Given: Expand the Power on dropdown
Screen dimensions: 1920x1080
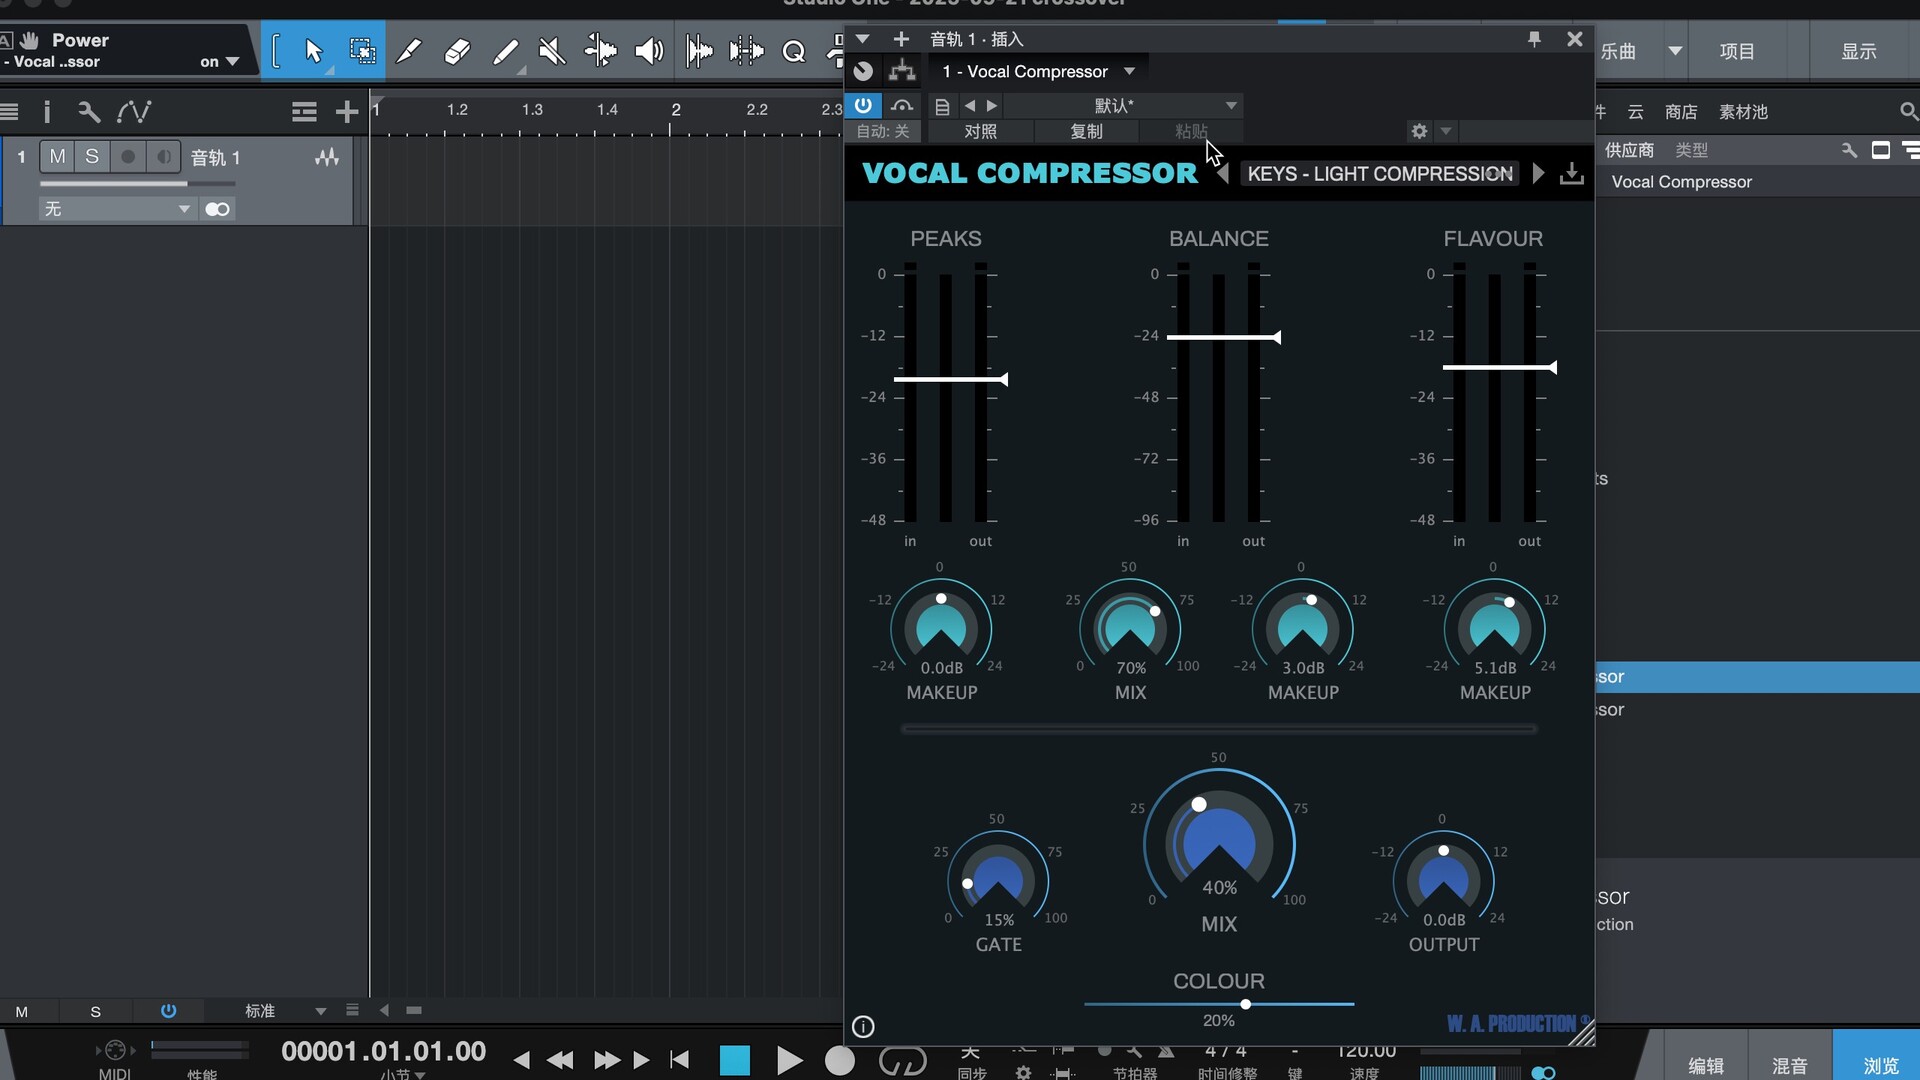Looking at the screenshot, I should coord(232,62).
